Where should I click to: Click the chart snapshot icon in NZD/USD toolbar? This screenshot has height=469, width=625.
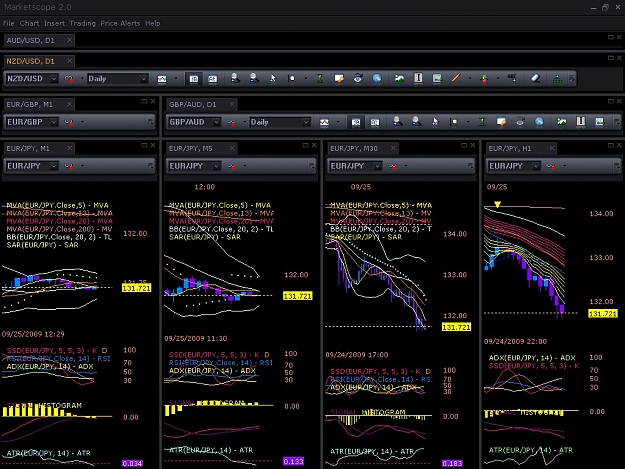click(x=437, y=78)
